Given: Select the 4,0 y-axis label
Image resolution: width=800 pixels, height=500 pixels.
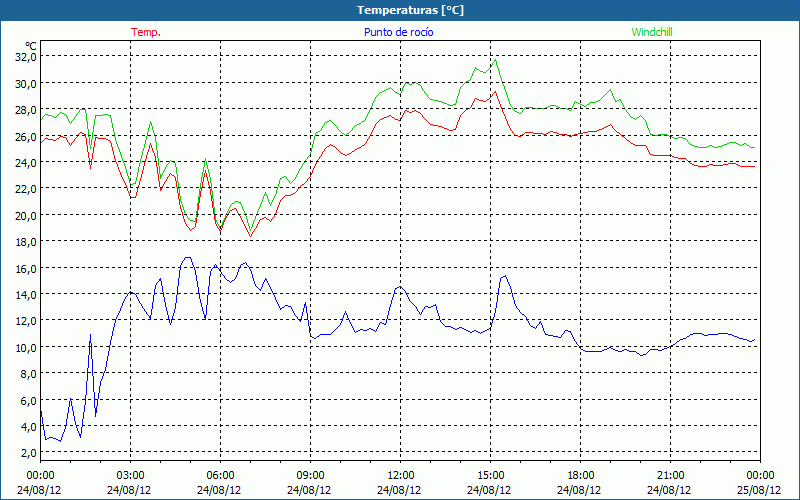Looking at the screenshot, I should [28, 427].
